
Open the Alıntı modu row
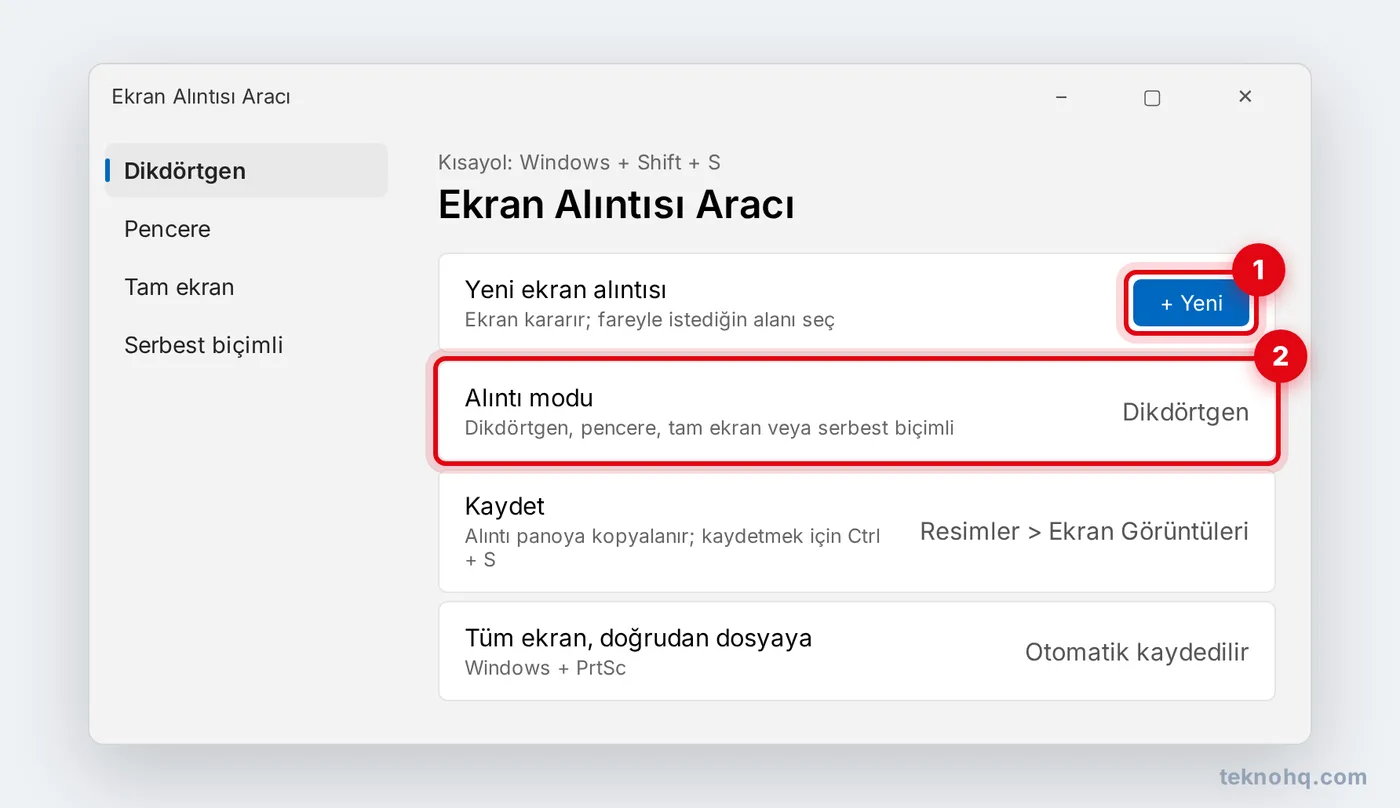pyautogui.click(x=857, y=412)
